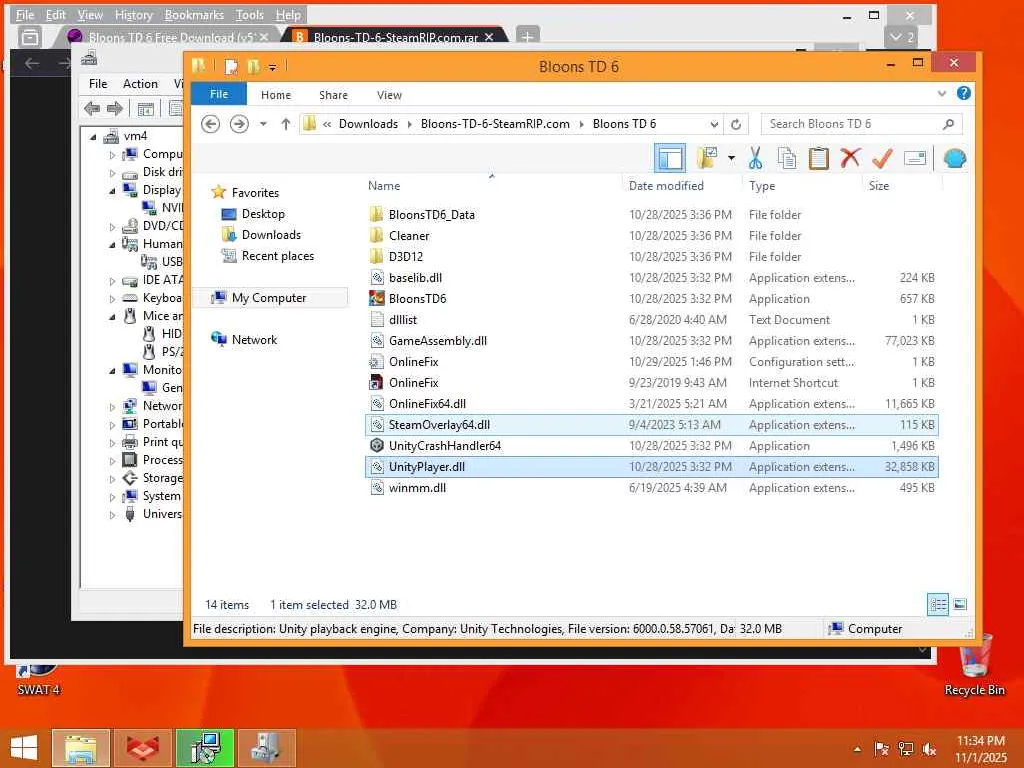The height and width of the screenshot is (768, 1024).
Task: Open recent locations dropdown arrow
Action: point(263,123)
